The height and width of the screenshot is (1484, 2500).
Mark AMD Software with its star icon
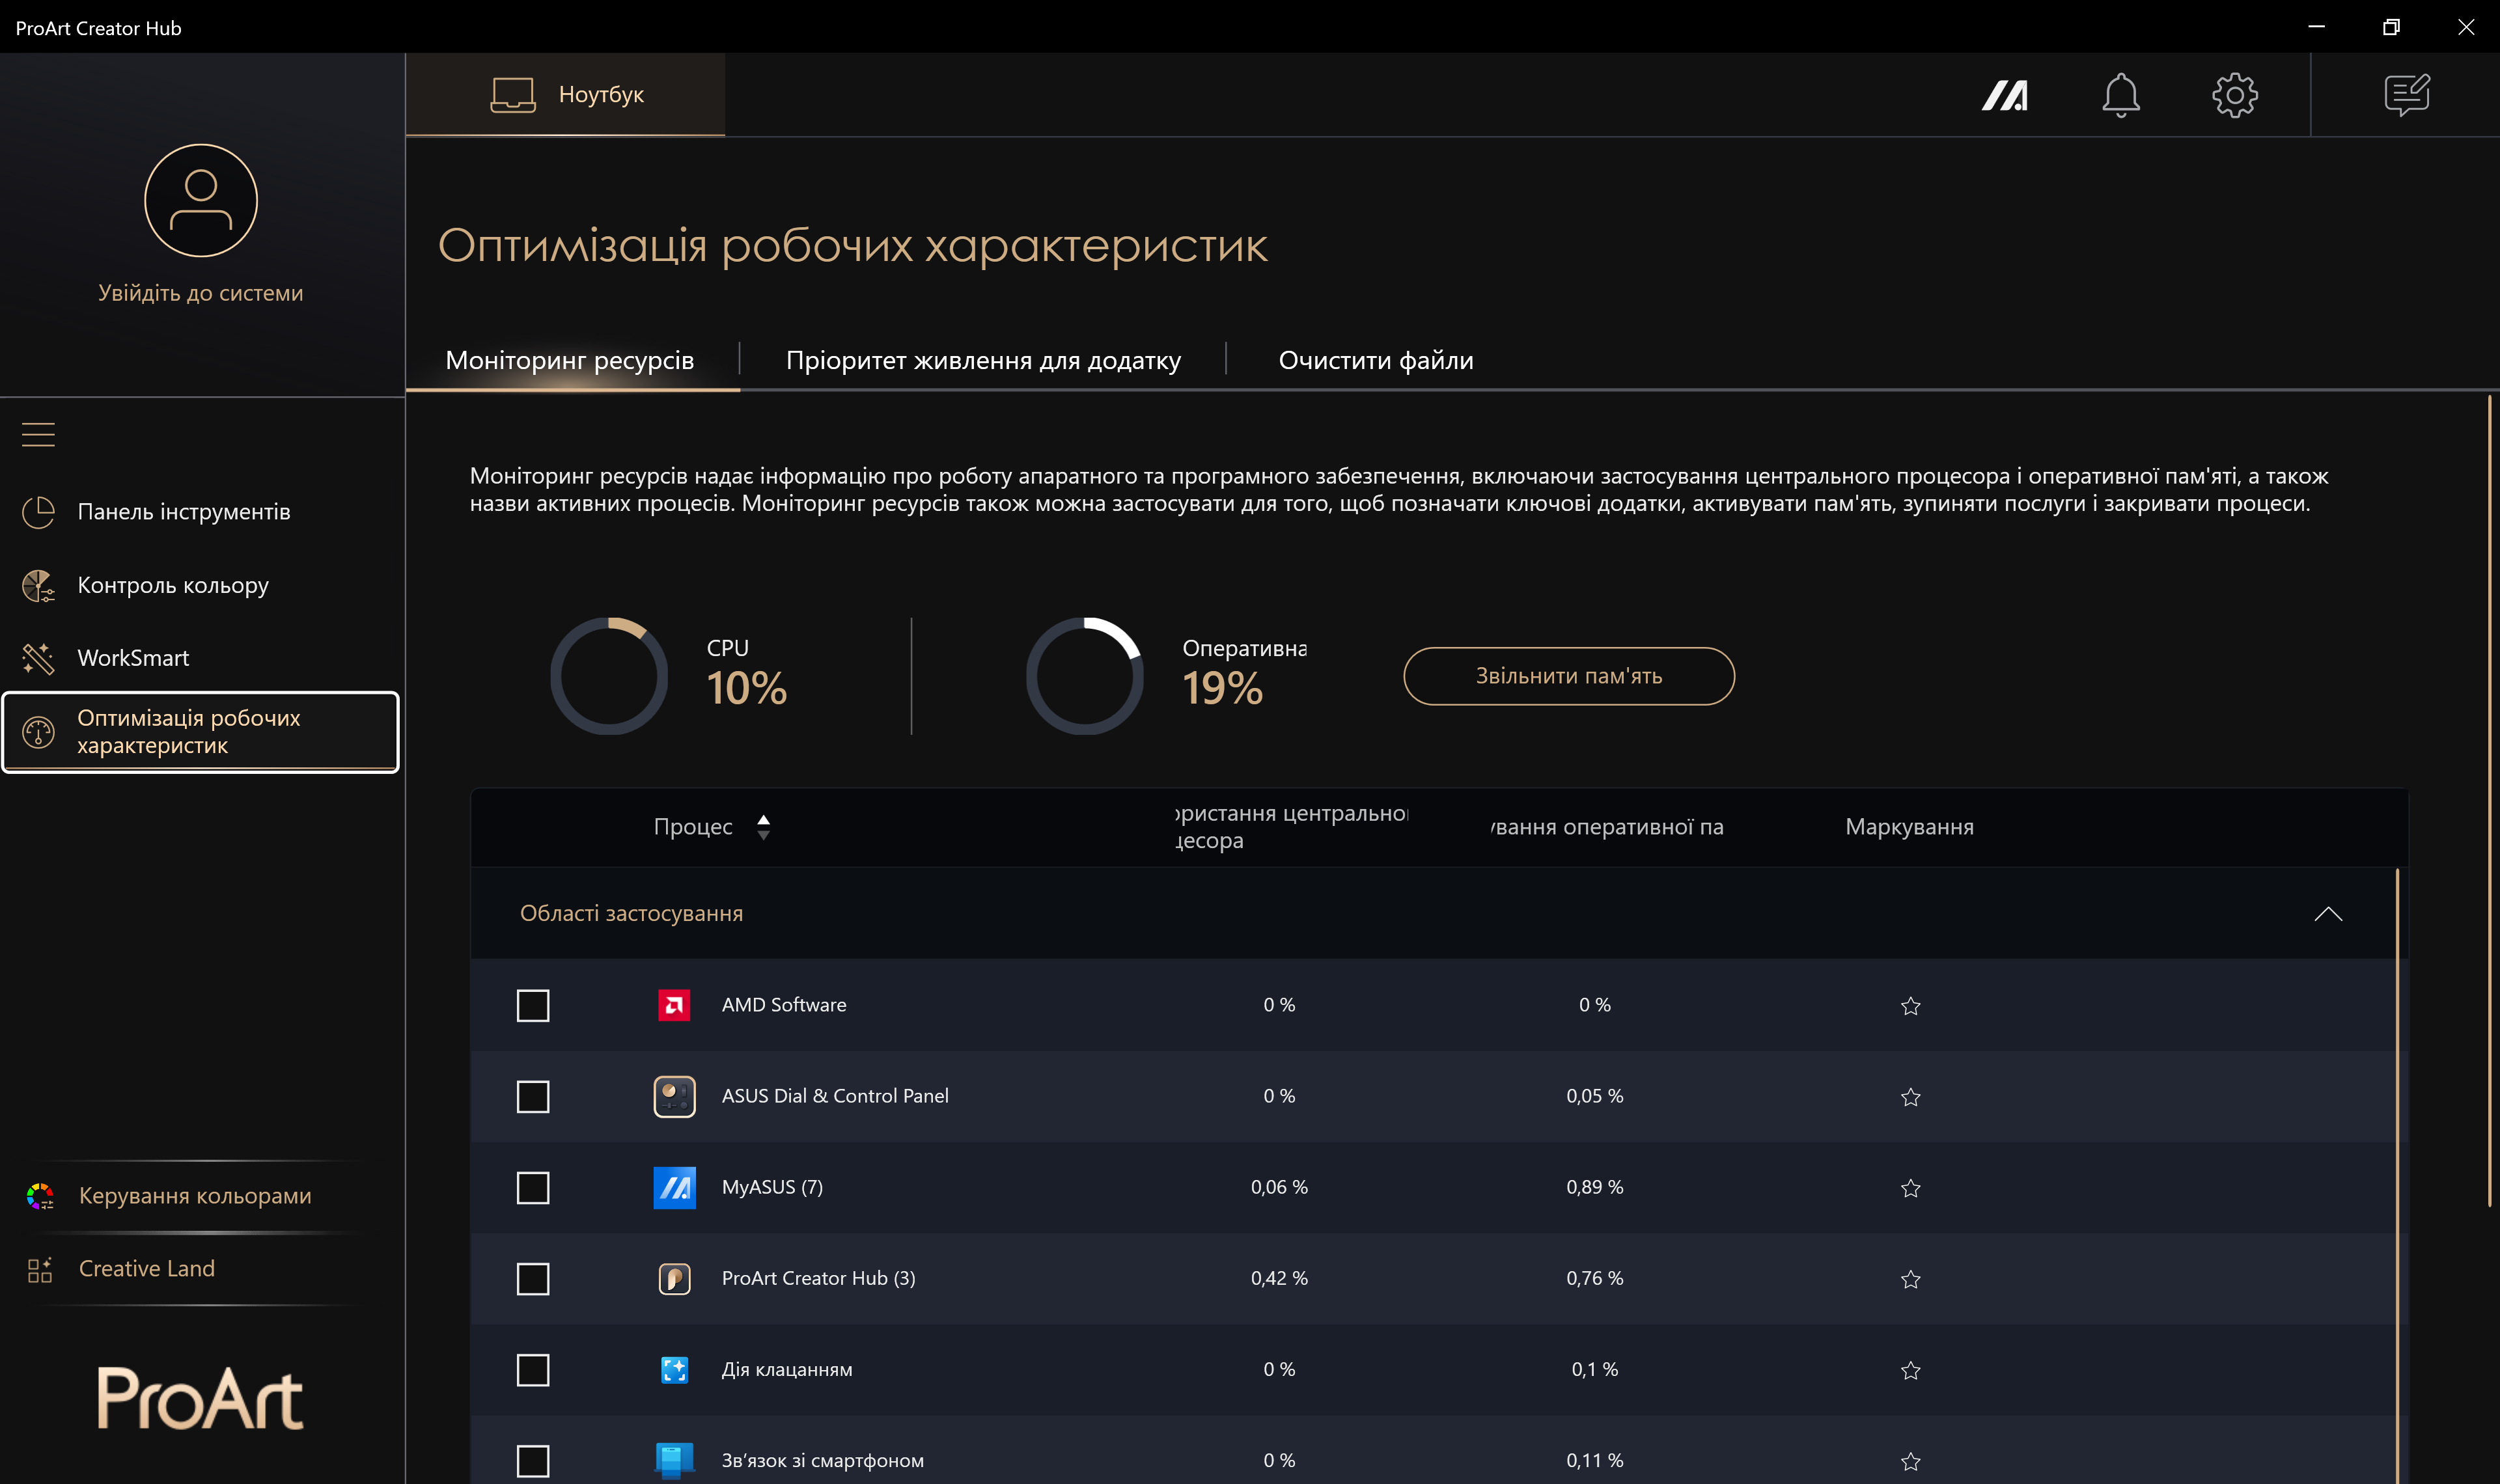(x=1910, y=1006)
